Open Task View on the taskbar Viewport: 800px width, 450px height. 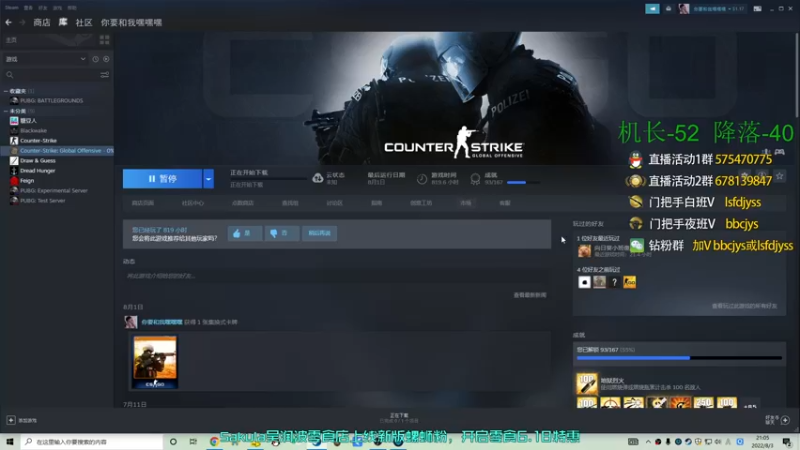(x=193, y=441)
